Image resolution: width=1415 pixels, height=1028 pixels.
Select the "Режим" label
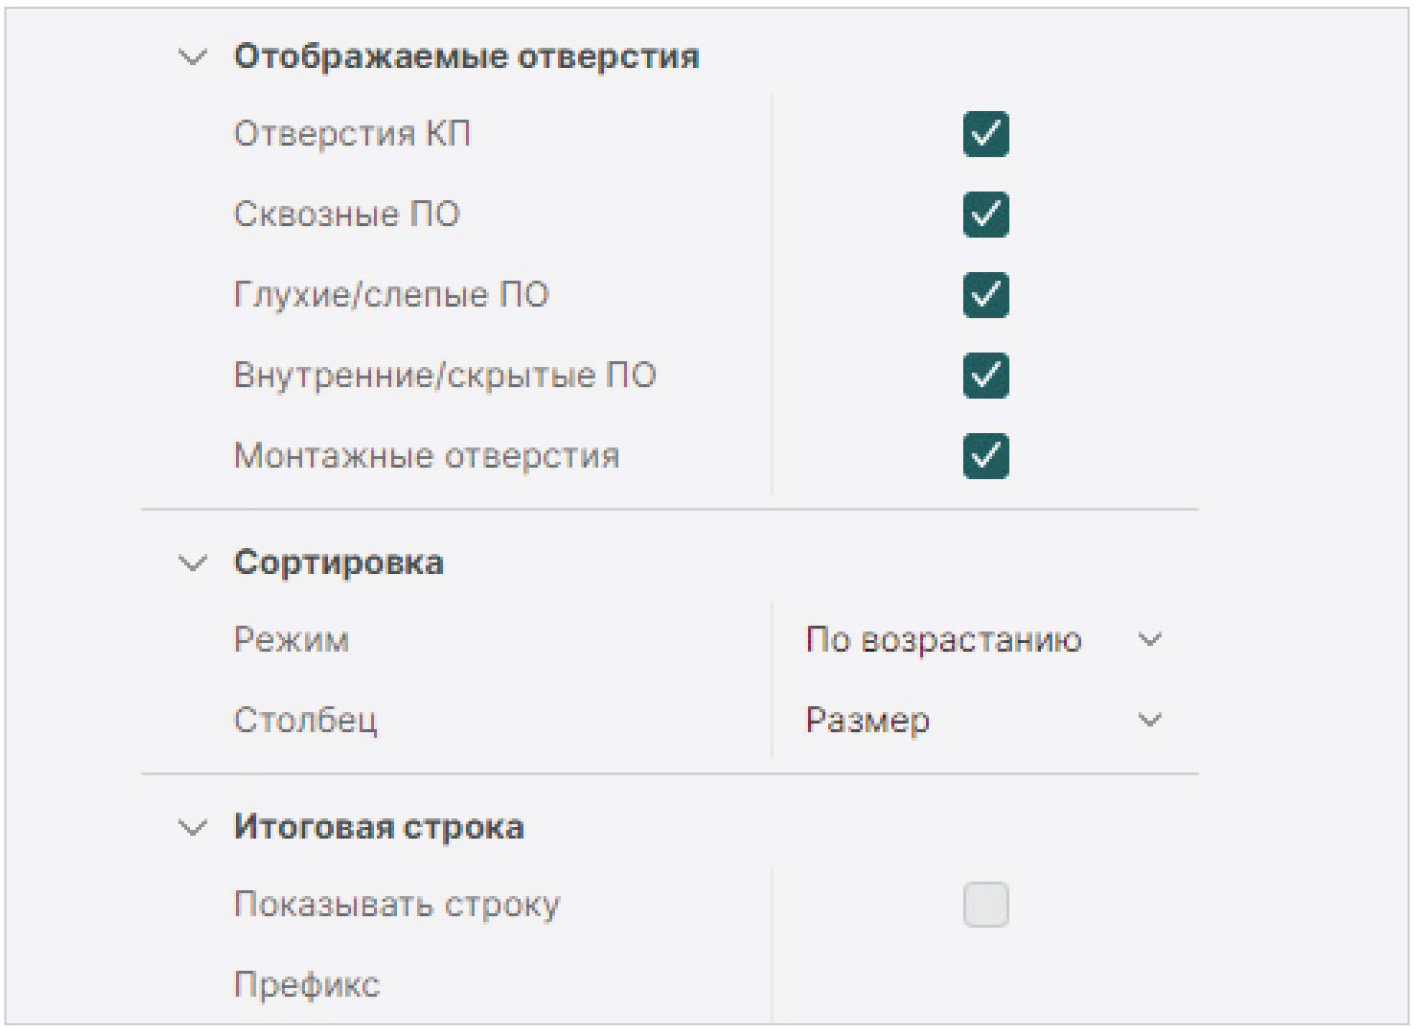click(x=291, y=640)
